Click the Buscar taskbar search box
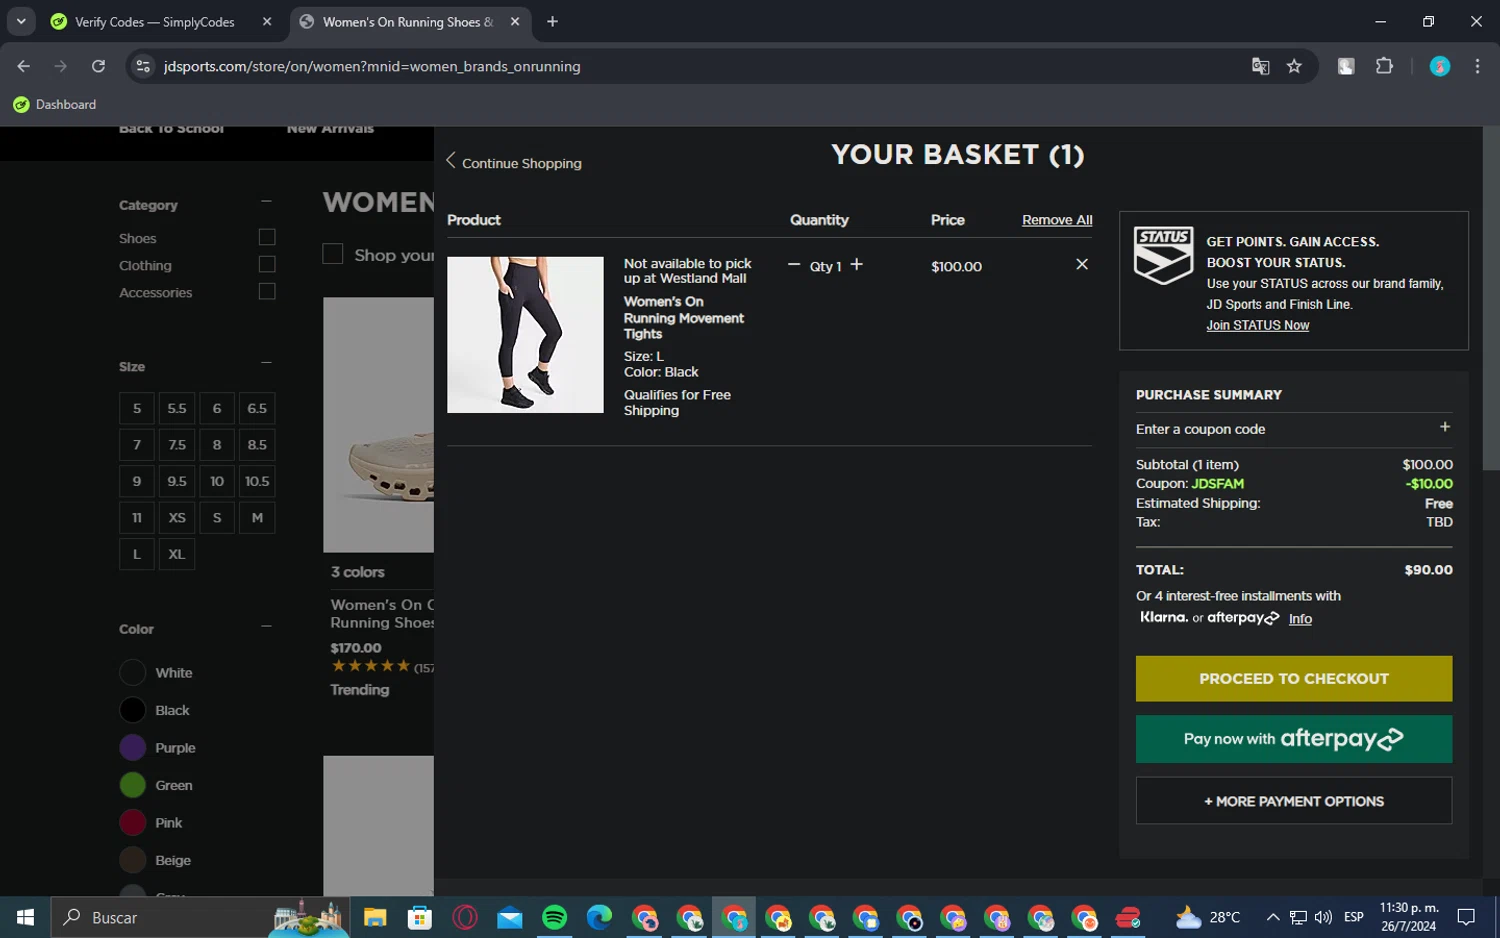Viewport: 1500px width, 938px height. coord(200,917)
